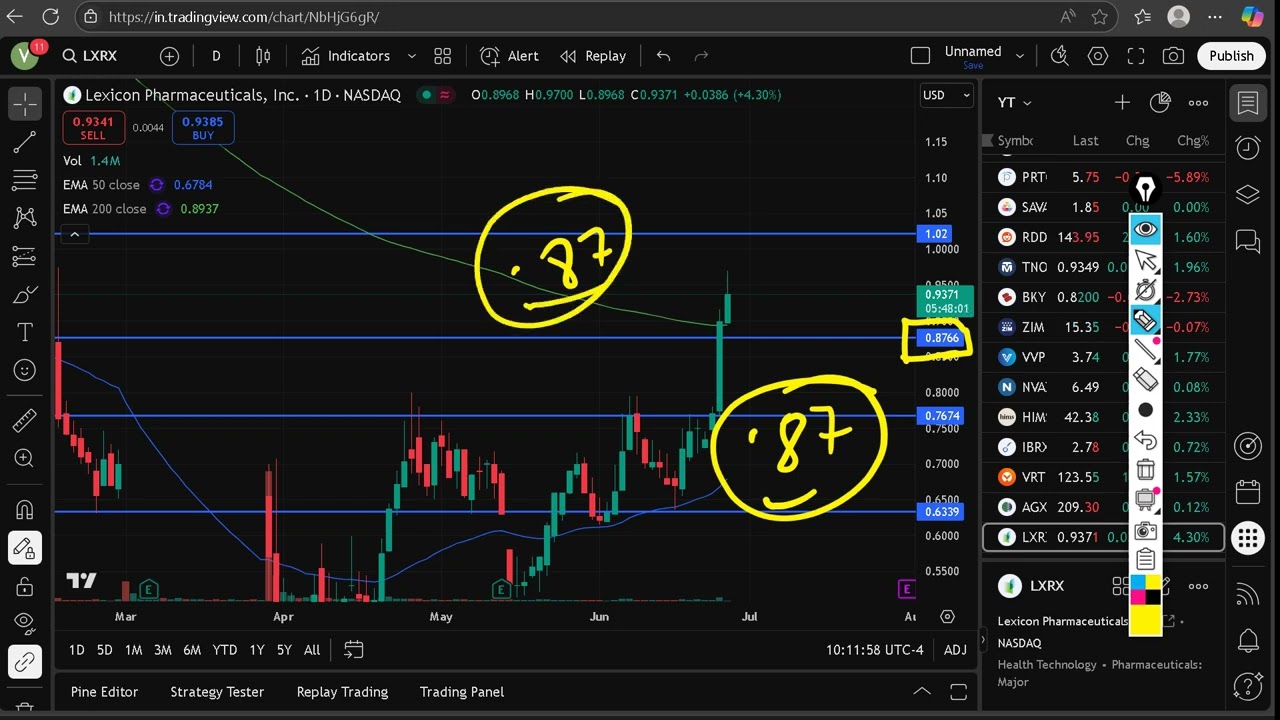Select the 3M time range

click(162, 650)
